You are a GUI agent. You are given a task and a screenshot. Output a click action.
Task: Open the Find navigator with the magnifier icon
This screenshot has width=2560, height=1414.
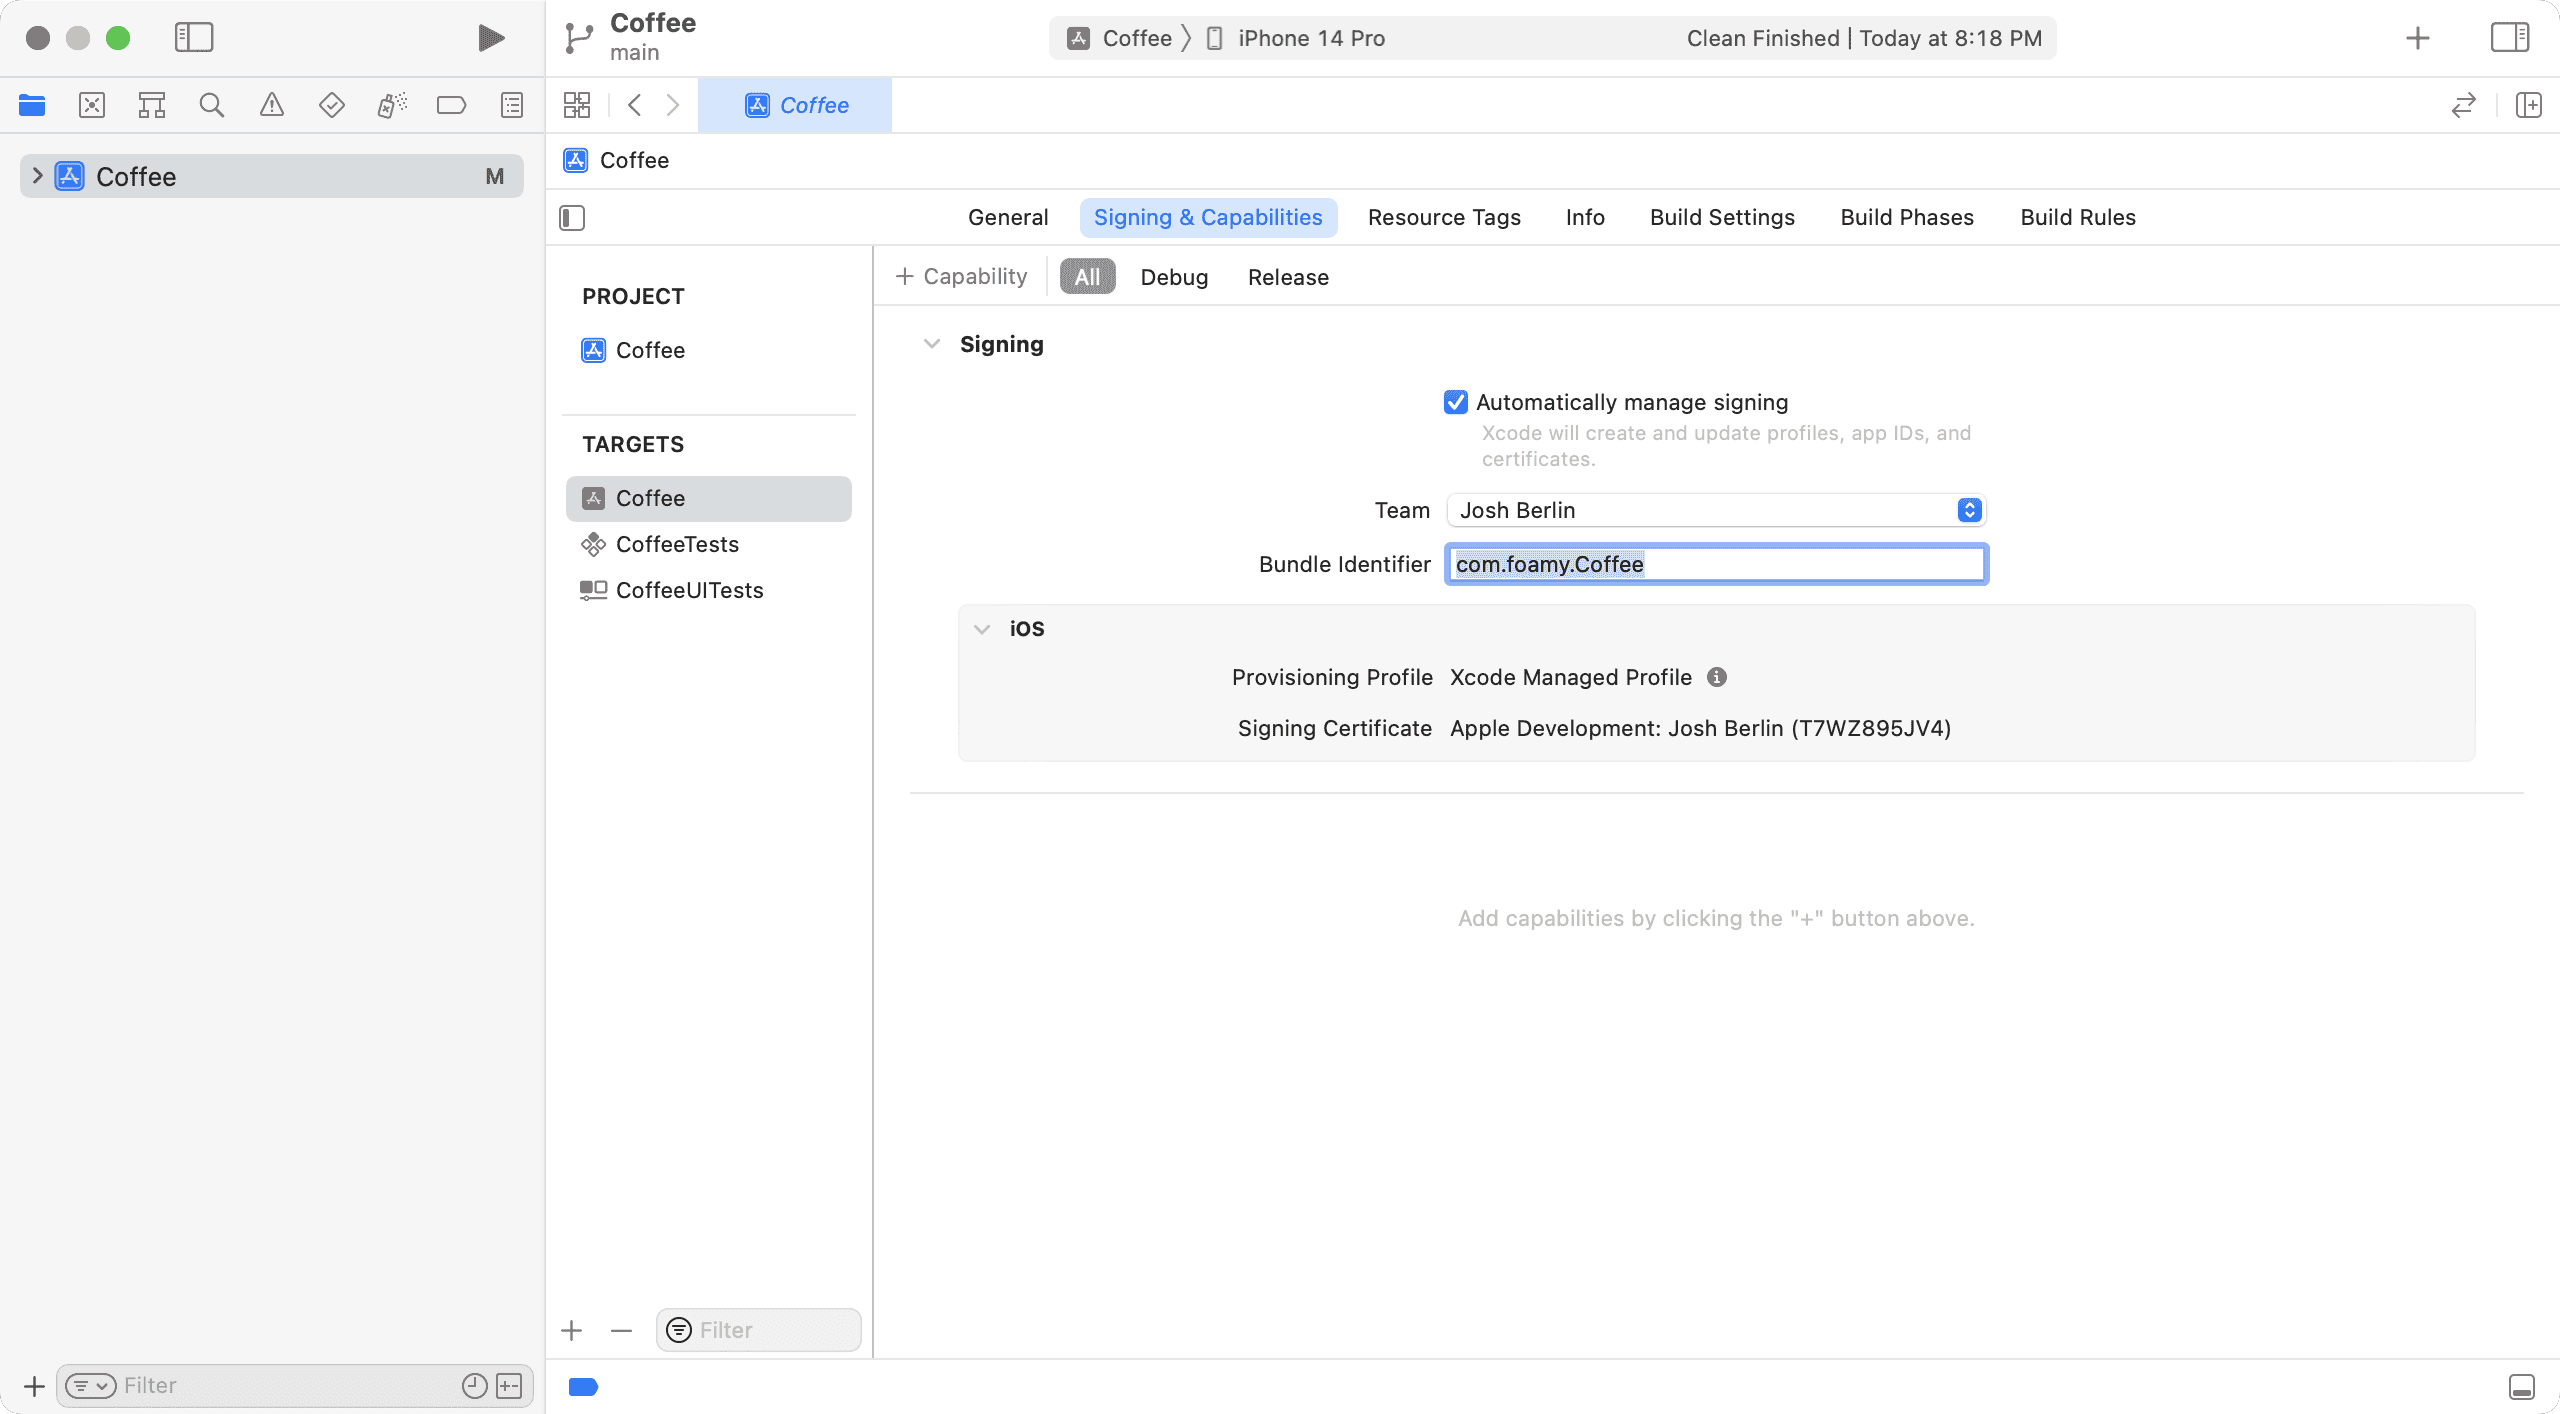pyautogui.click(x=211, y=104)
